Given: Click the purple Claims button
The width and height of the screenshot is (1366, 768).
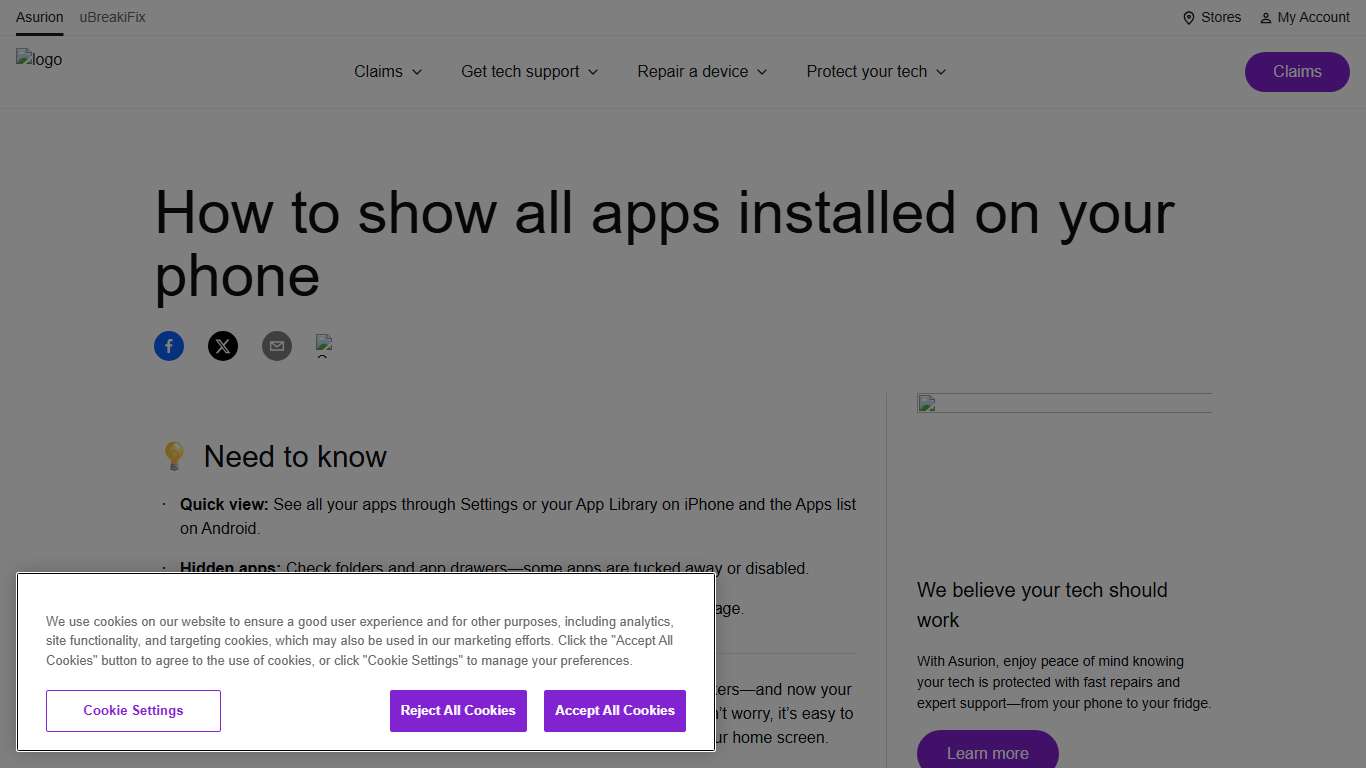Looking at the screenshot, I should 1297,71.
